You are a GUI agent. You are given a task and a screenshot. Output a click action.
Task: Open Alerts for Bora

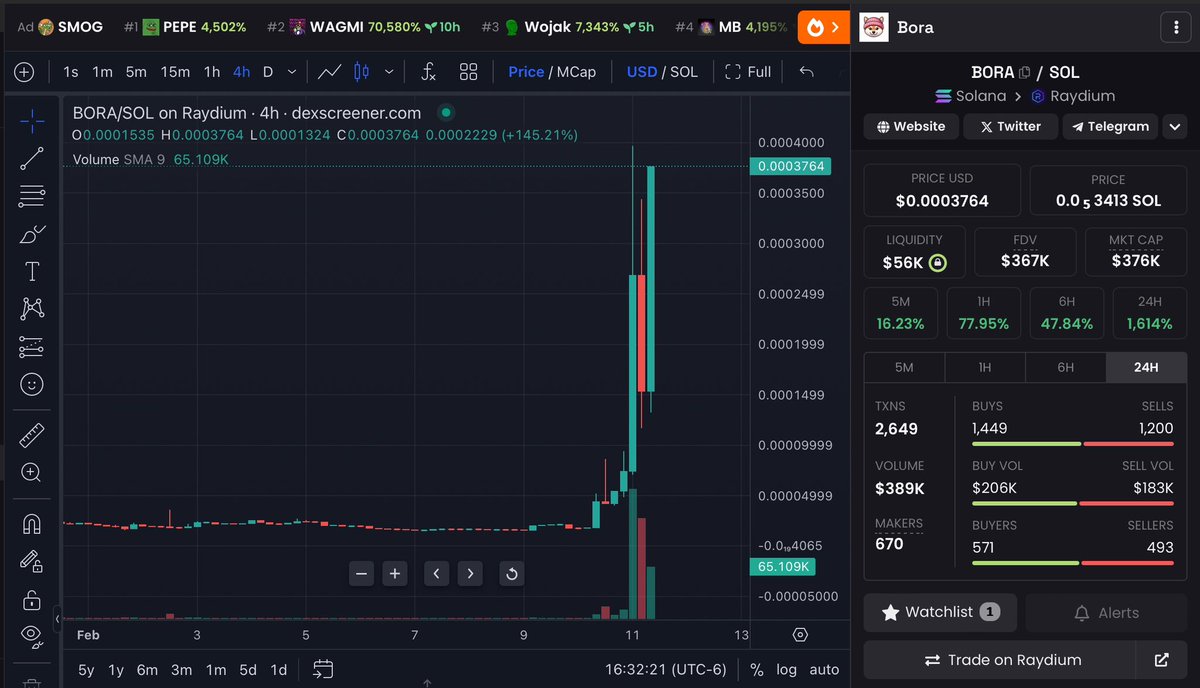[1106, 612]
